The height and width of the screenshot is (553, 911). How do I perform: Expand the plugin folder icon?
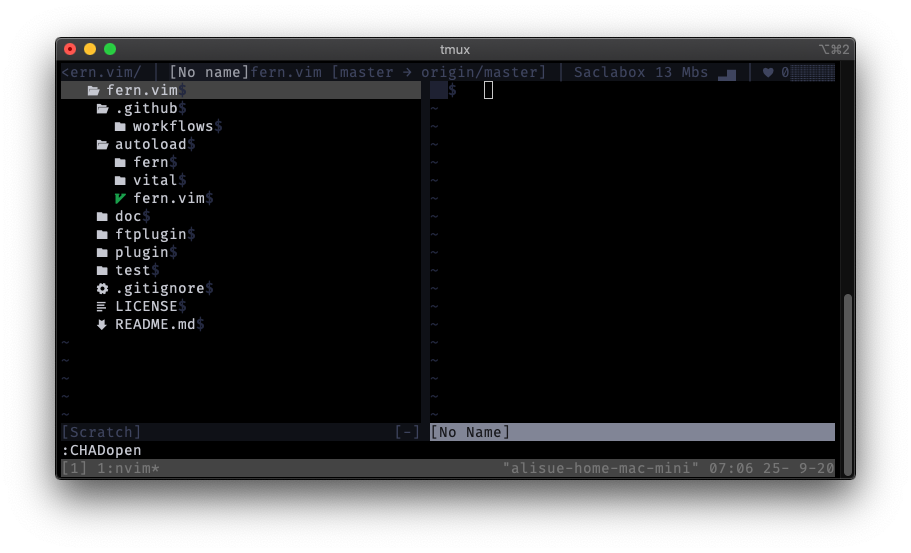pyautogui.click(x=102, y=253)
